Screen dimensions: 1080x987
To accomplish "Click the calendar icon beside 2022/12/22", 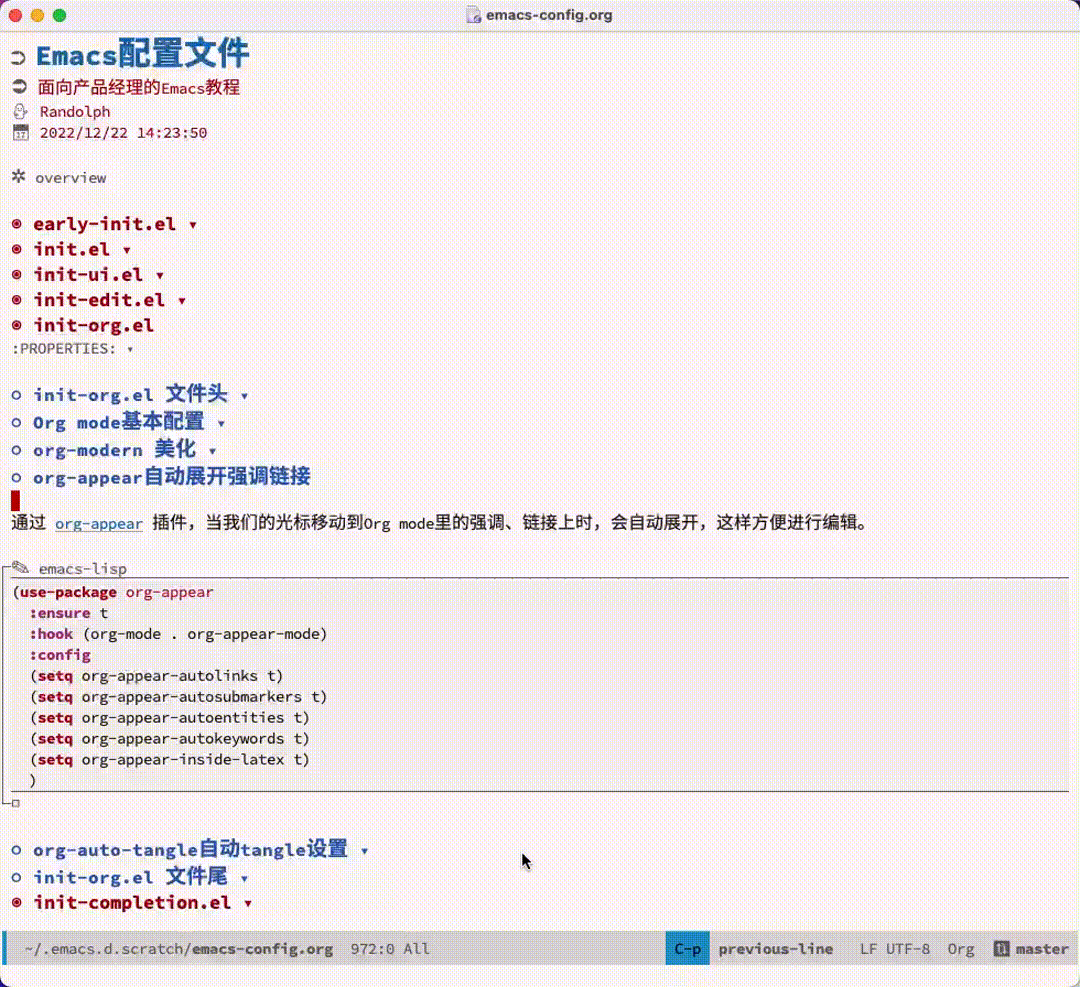I will (21, 132).
